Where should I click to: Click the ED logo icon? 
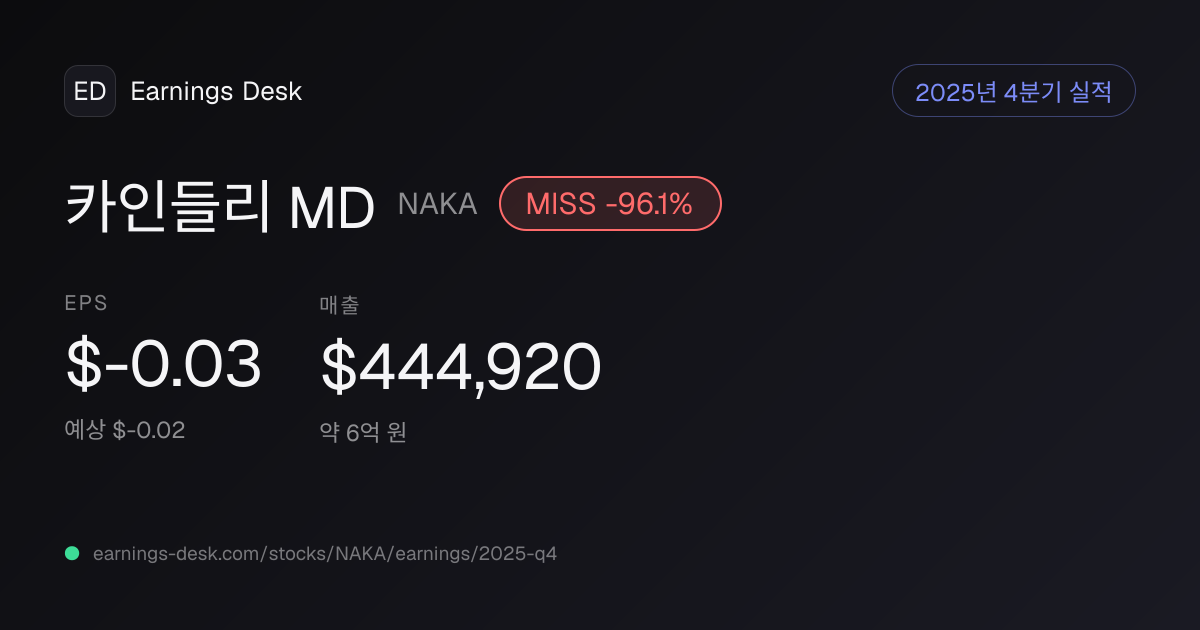point(90,91)
